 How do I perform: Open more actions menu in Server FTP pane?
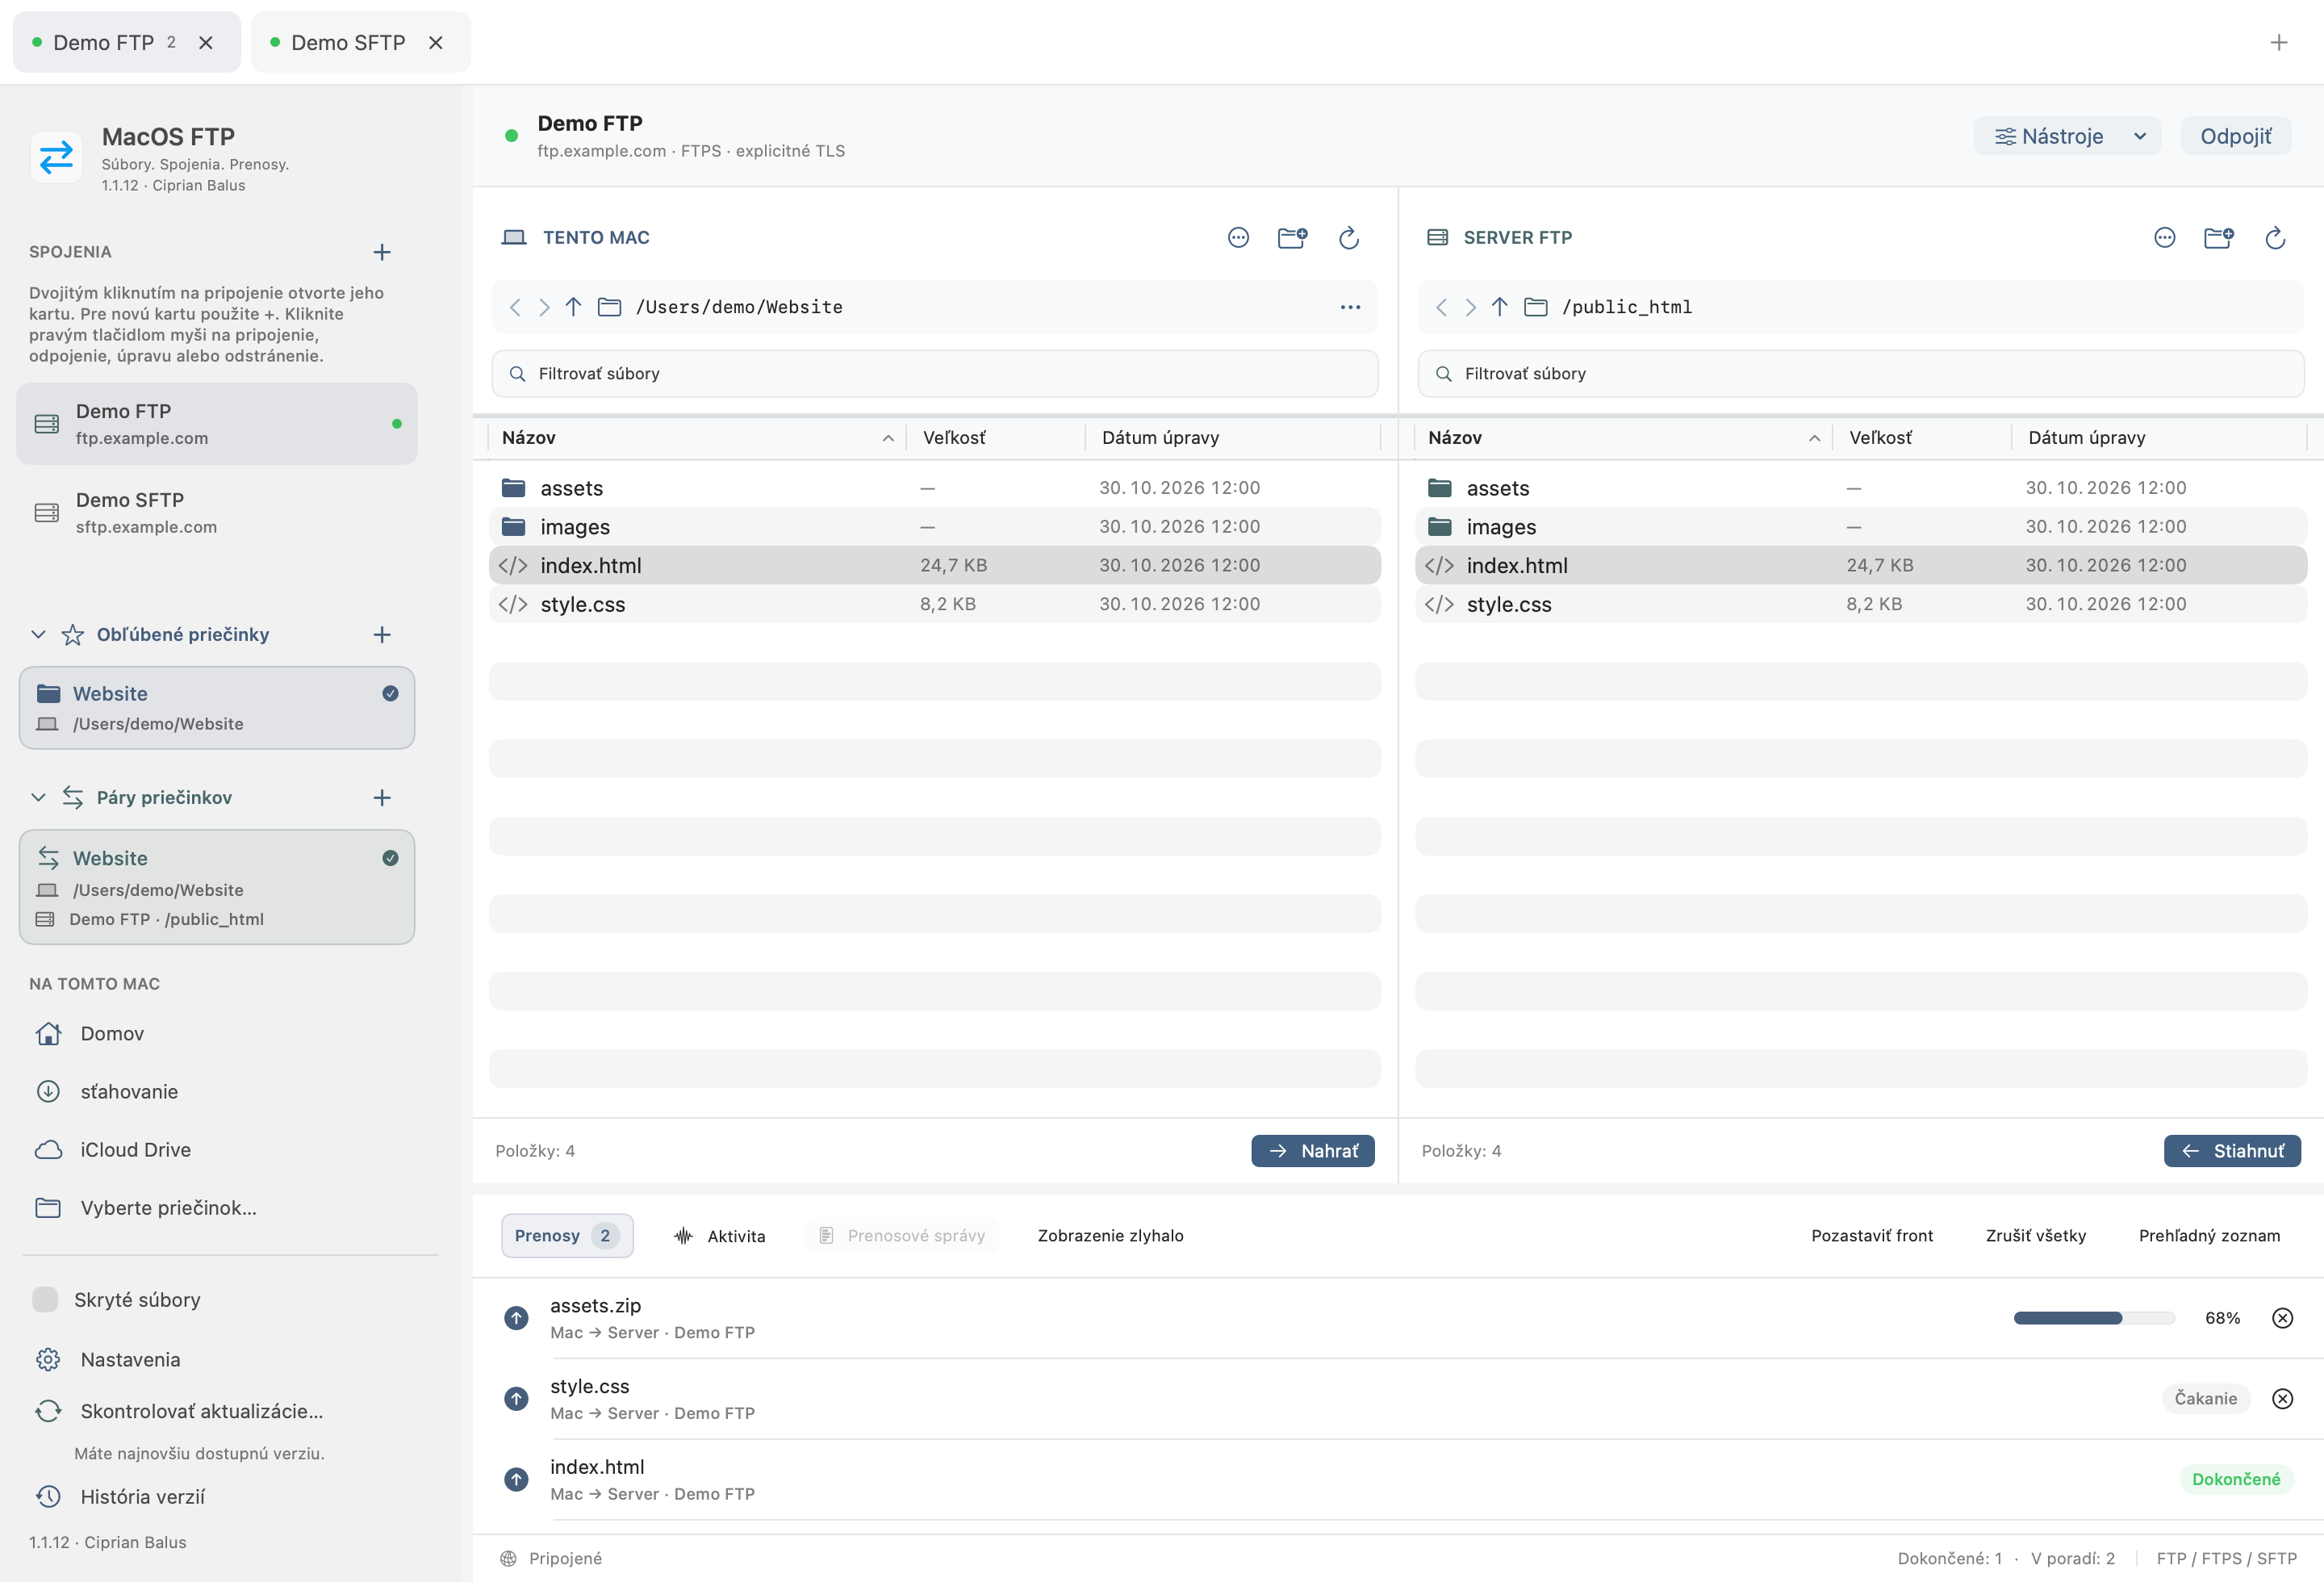2164,237
